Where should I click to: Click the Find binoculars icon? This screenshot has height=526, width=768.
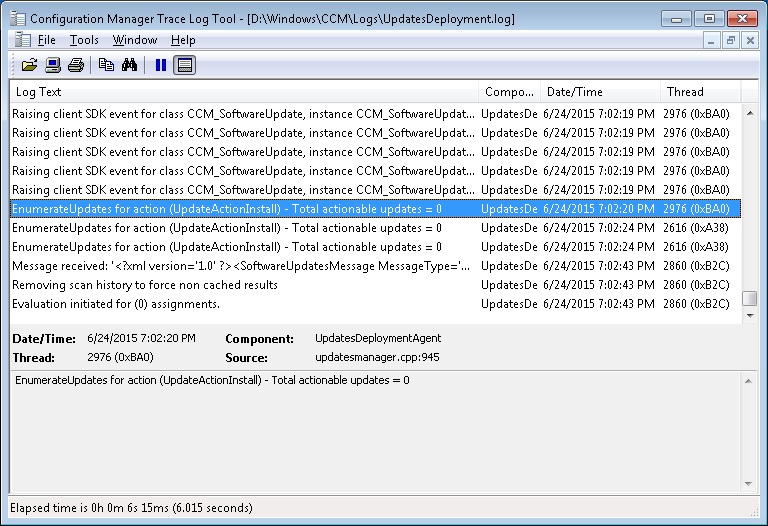pos(129,66)
